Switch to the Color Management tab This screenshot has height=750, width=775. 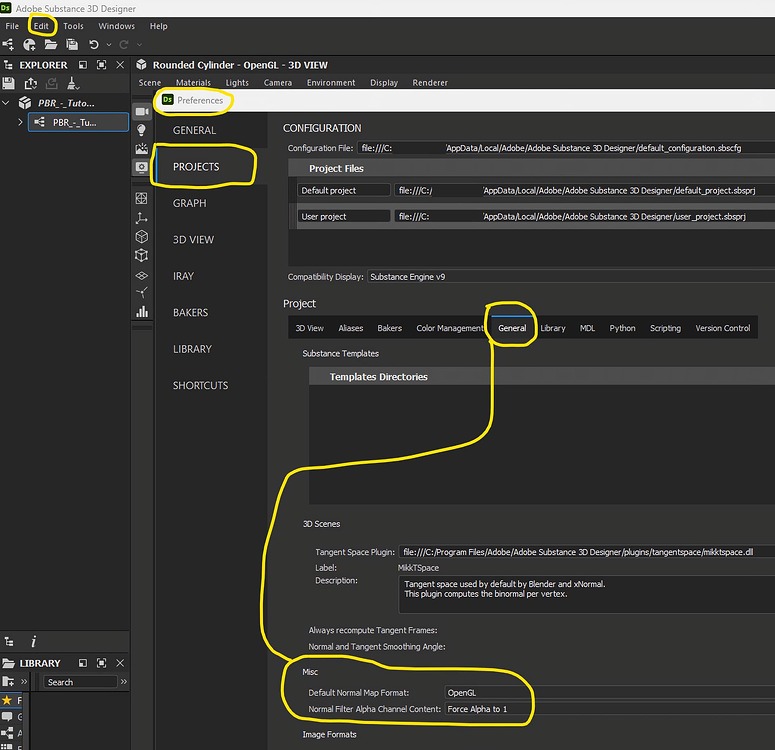click(x=450, y=328)
